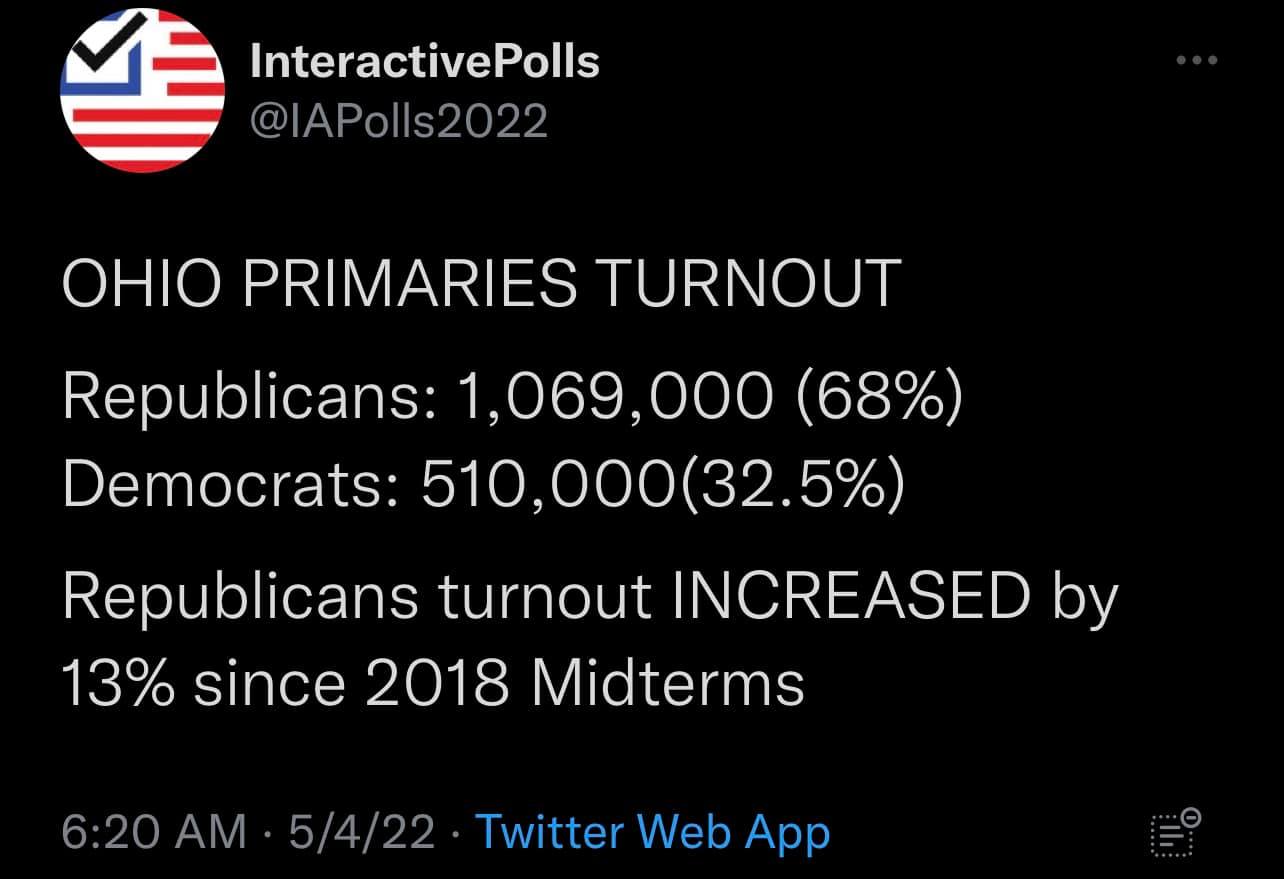This screenshot has height=879, width=1284.
Task: Click the InteractivePolls flag profile avatar
Action: [142, 92]
